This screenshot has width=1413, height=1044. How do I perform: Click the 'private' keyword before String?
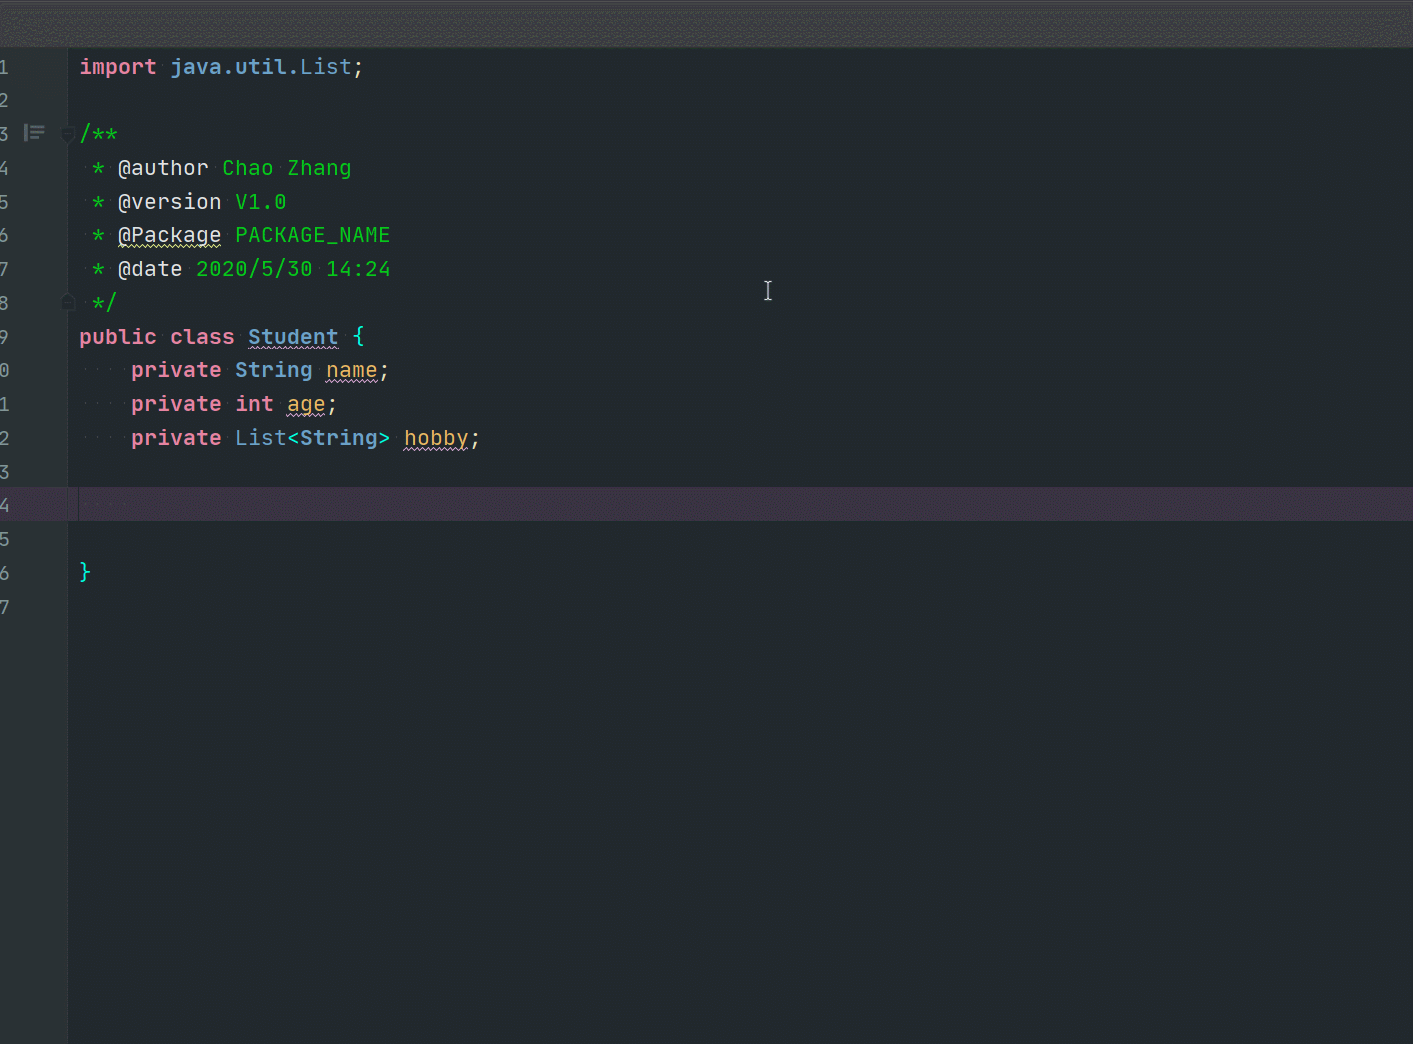pos(176,370)
